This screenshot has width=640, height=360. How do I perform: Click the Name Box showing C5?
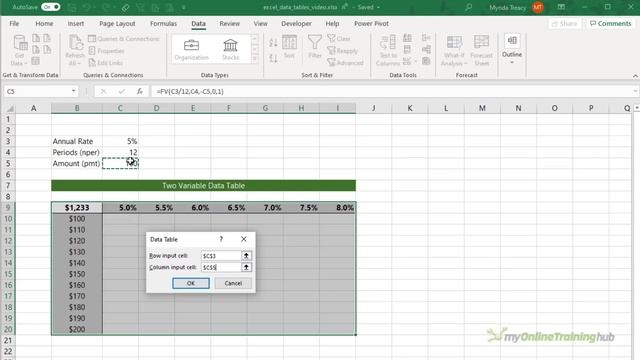(x=37, y=91)
